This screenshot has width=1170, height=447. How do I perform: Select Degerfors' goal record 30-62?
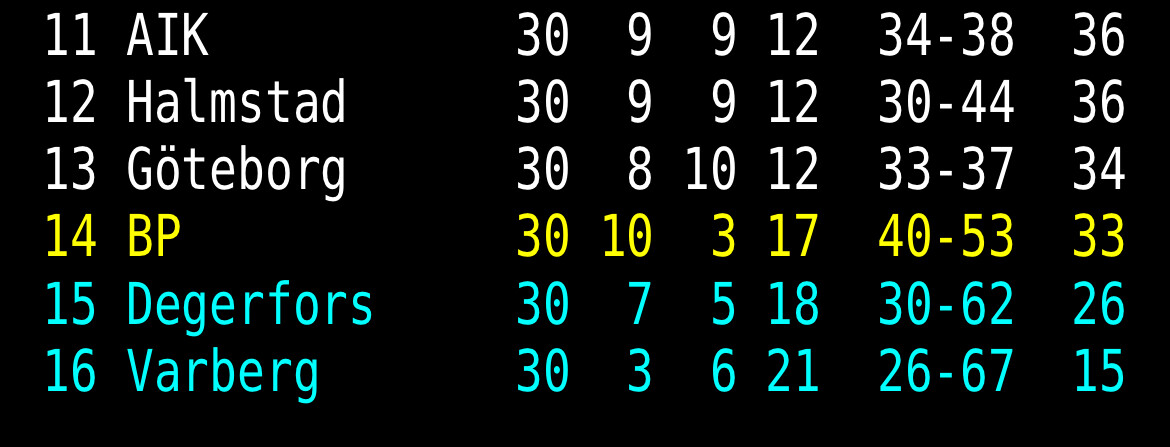[x=946, y=304]
